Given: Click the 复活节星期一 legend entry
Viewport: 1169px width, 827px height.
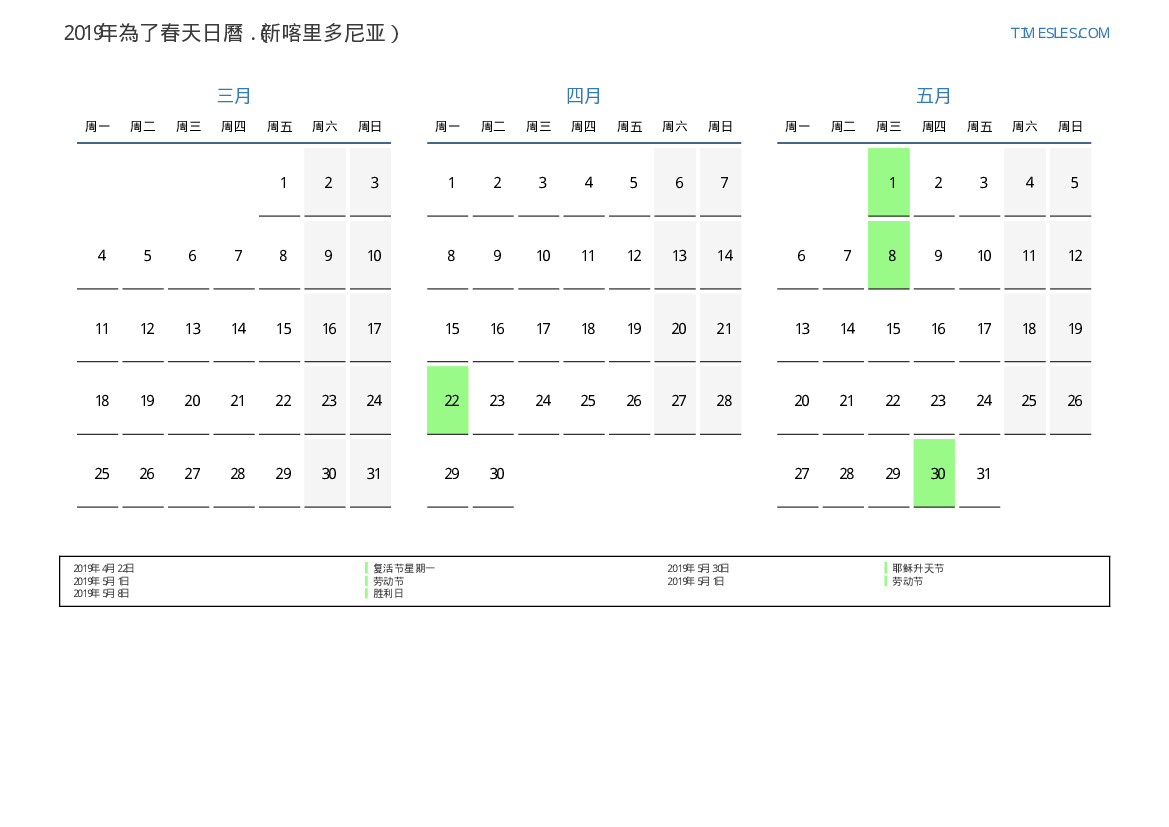Looking at the screenshot, I should (x=404, y=568).
